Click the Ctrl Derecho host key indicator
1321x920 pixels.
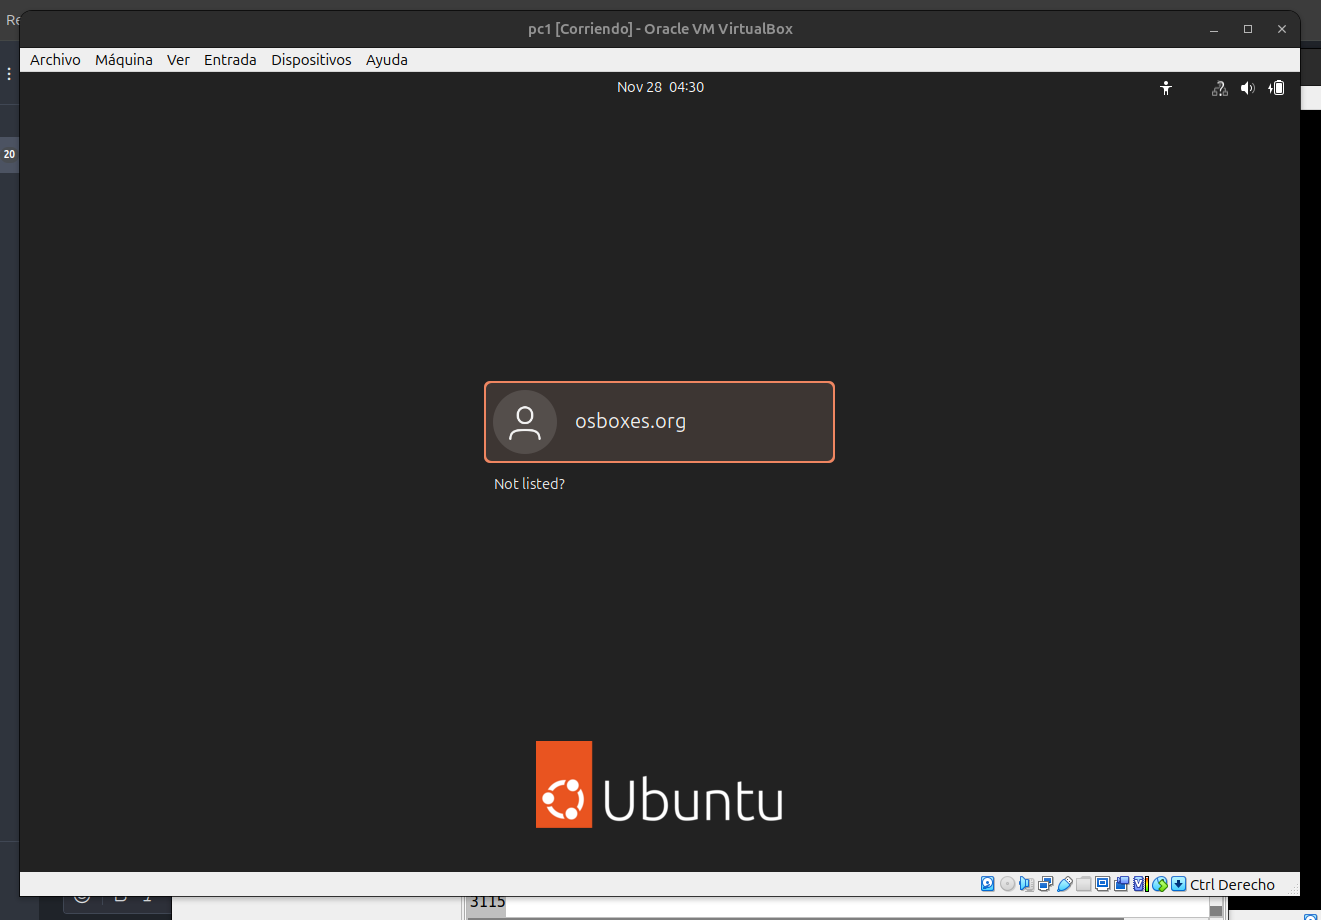pyautogui.click(x=1232, y=884)
